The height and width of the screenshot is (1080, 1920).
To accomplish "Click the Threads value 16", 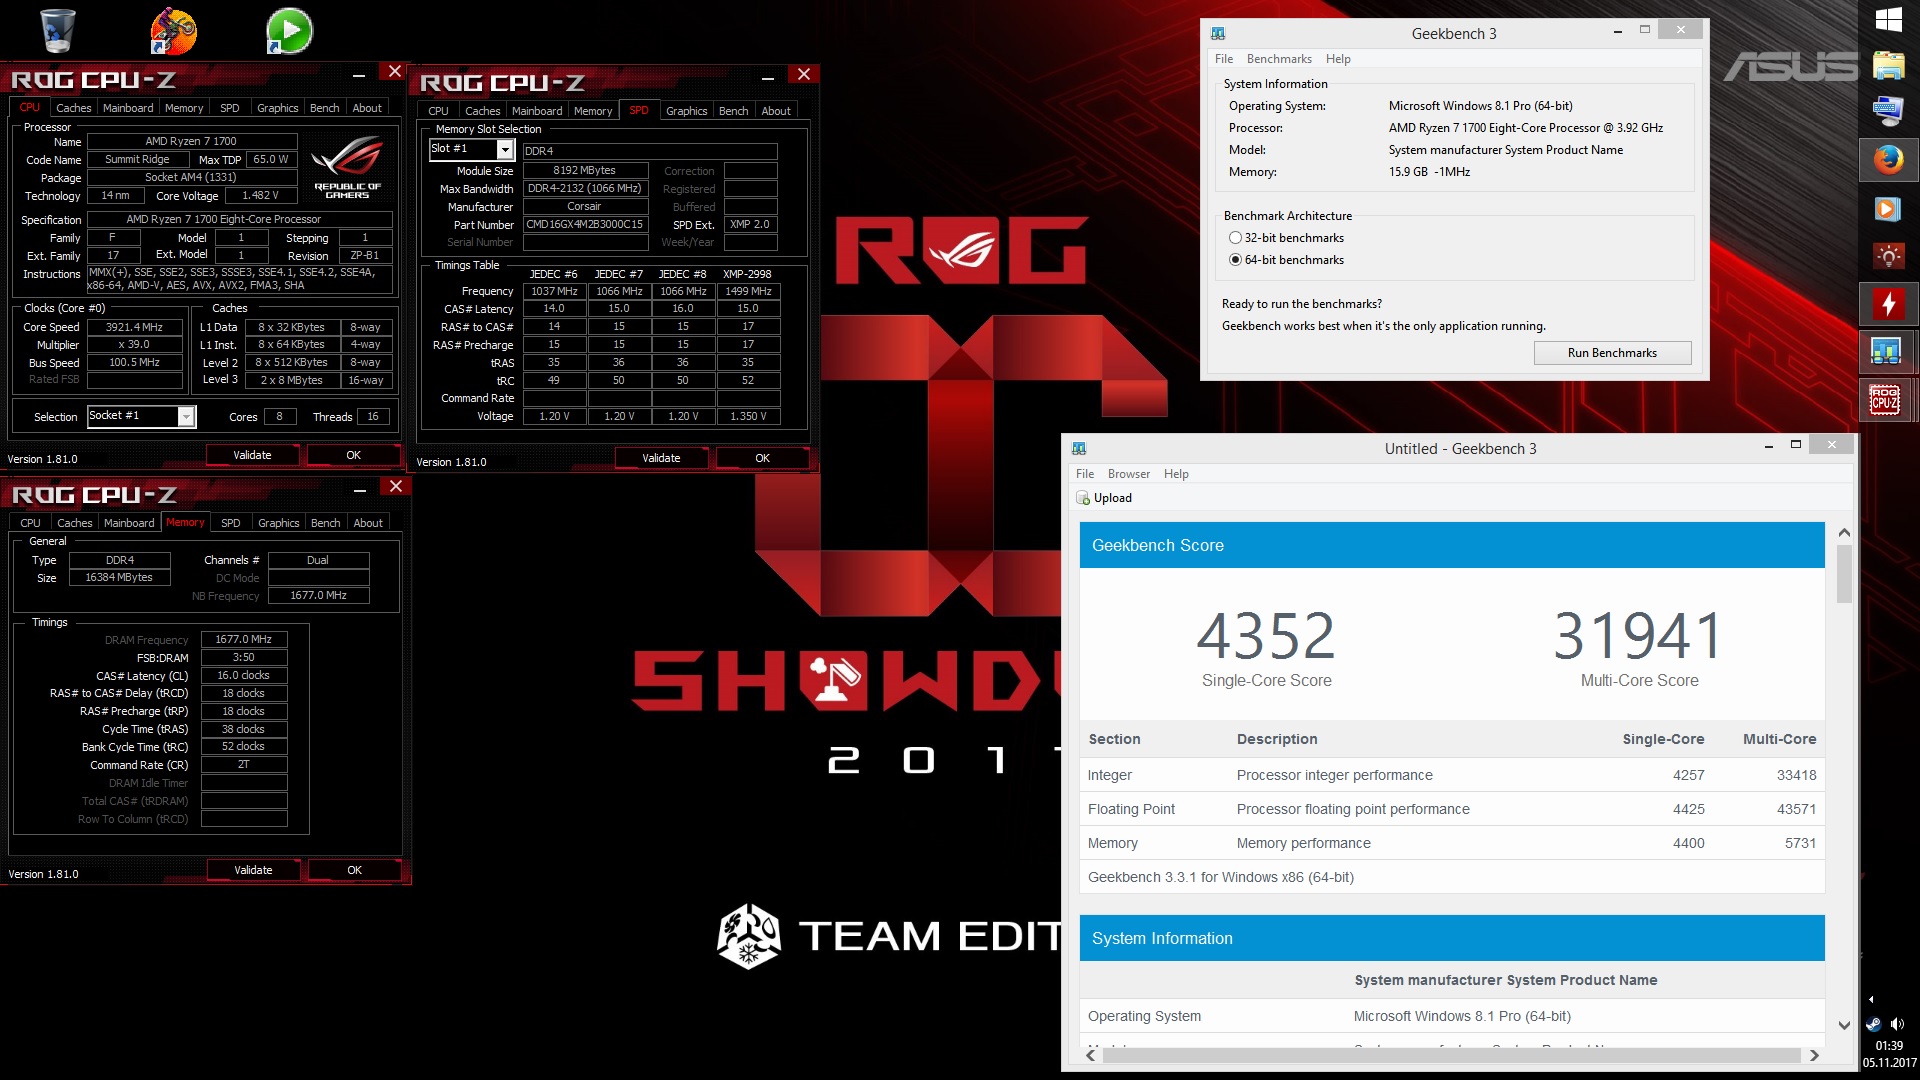I will pos(373,417).
